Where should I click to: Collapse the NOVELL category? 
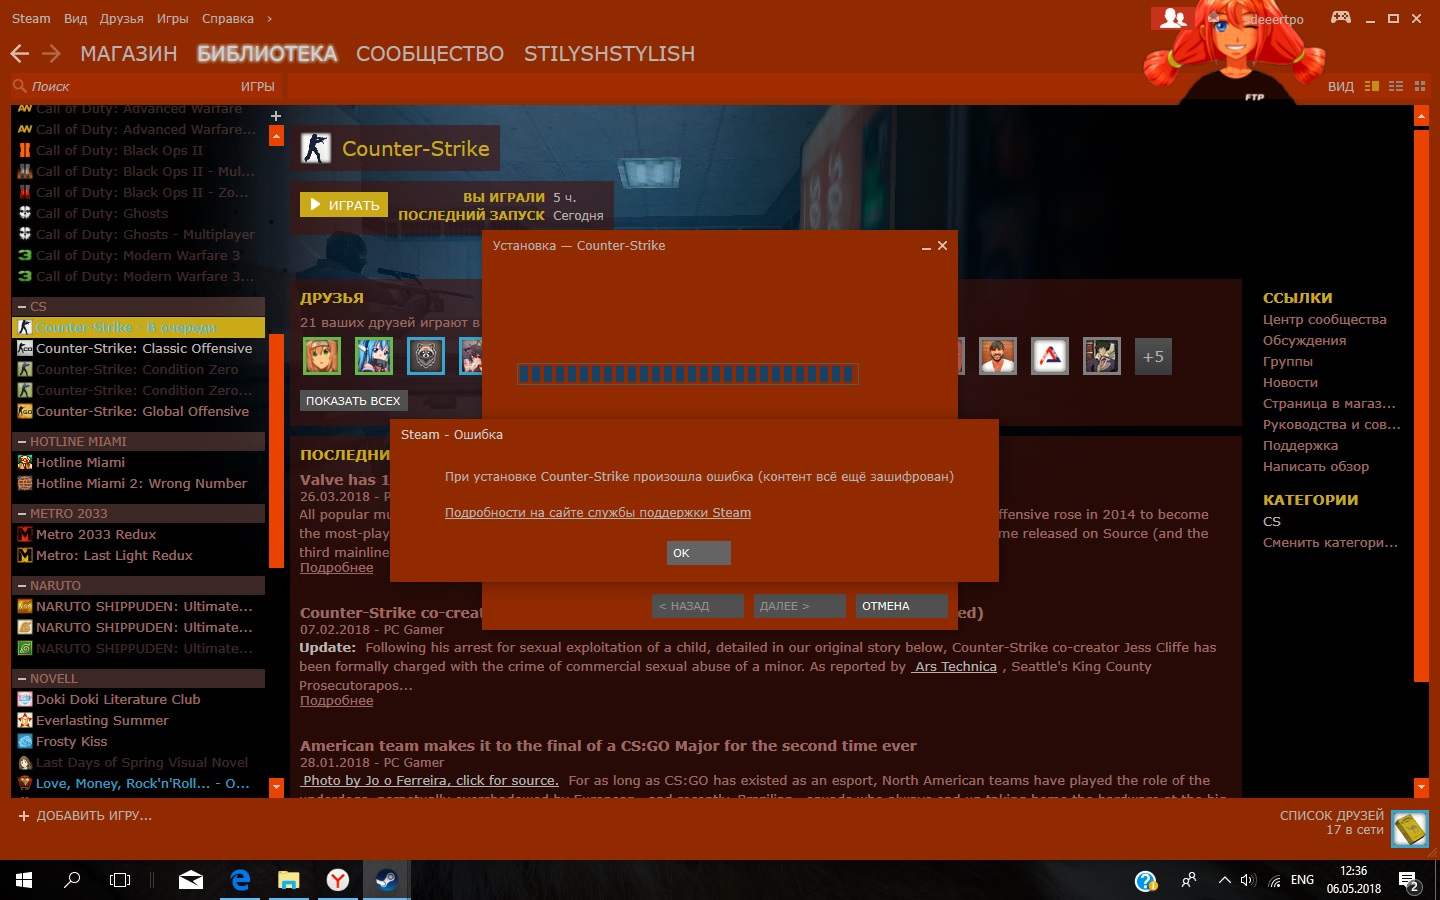pos(22,678)
